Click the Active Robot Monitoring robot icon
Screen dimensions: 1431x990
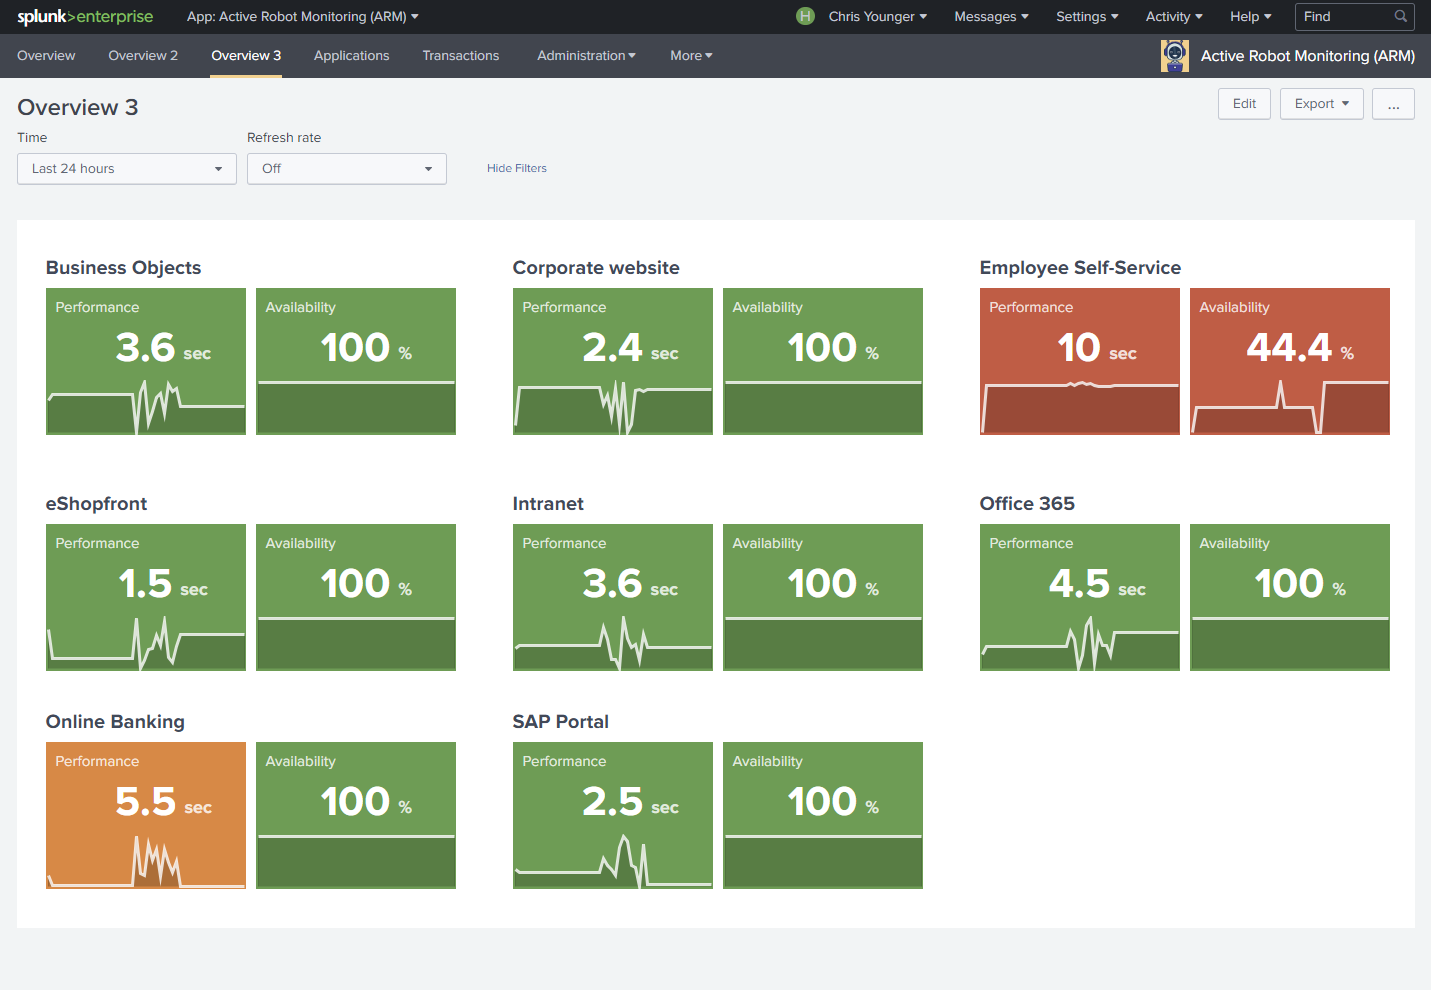(1175, 56)
